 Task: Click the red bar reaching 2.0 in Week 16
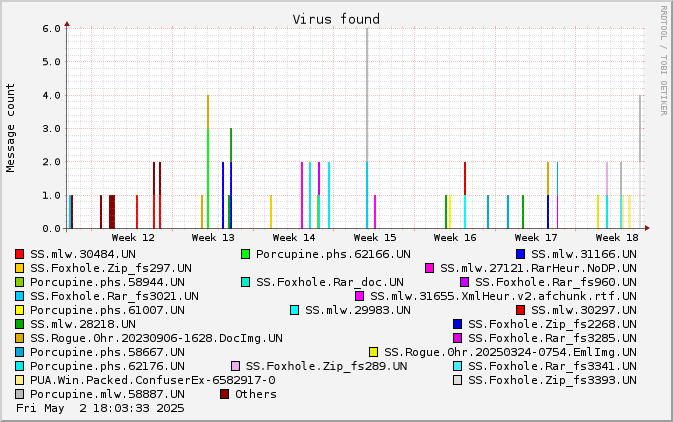click(x=465, y=179)
